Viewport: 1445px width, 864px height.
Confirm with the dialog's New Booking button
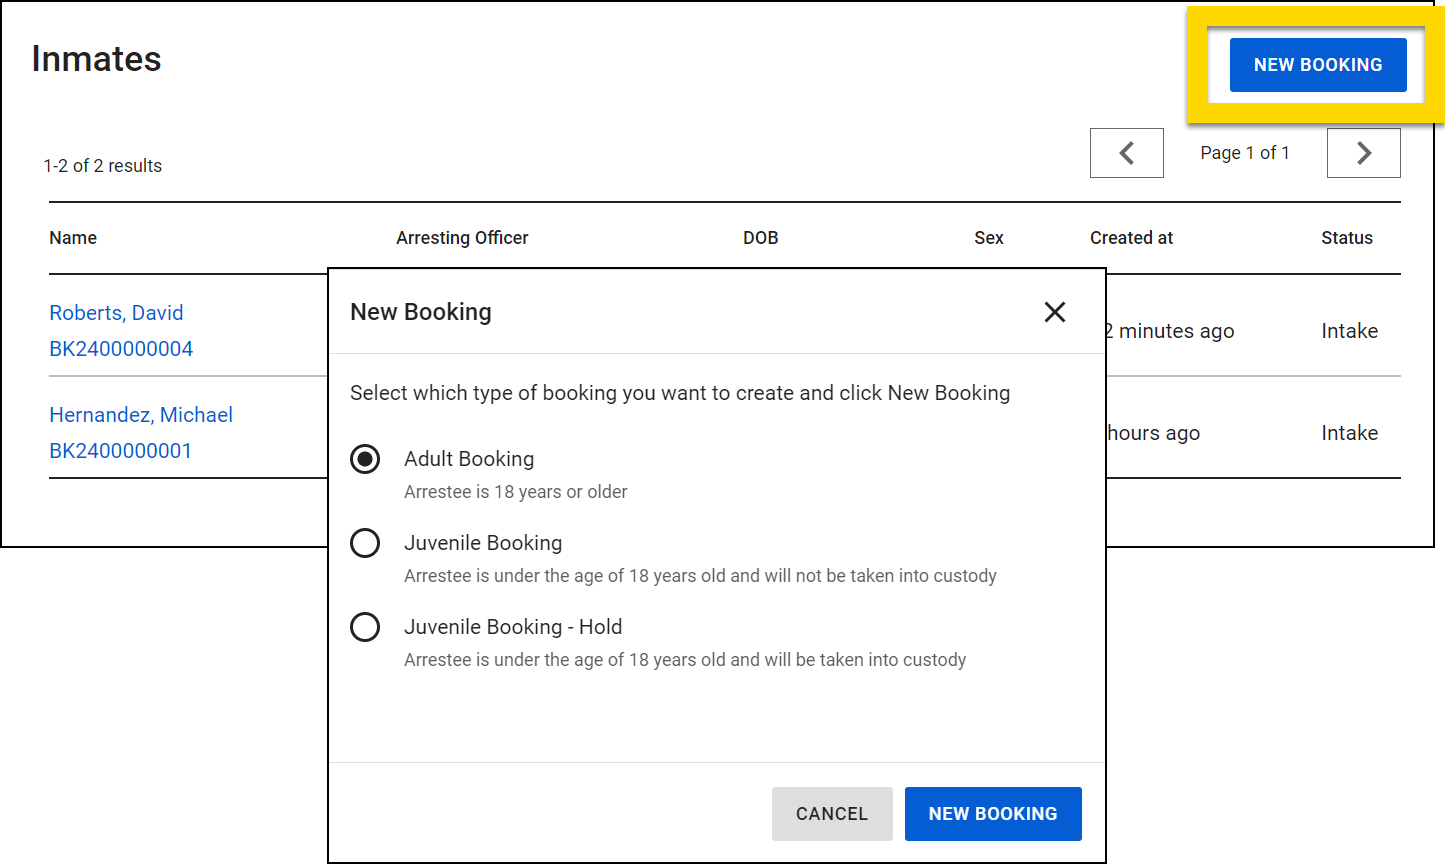992,814
